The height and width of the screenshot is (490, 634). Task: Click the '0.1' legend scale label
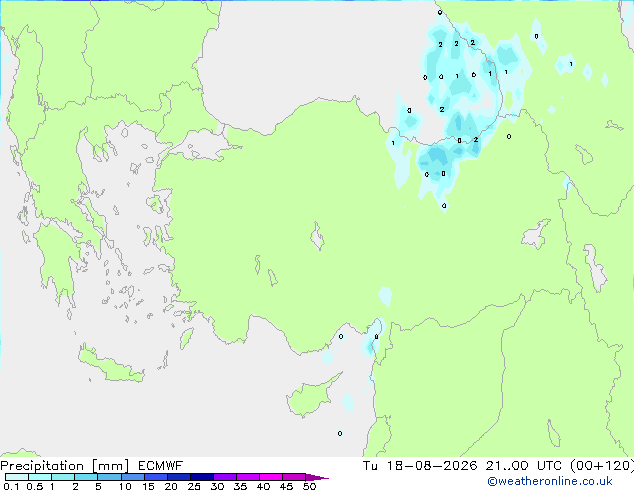[x=11, y=486]
